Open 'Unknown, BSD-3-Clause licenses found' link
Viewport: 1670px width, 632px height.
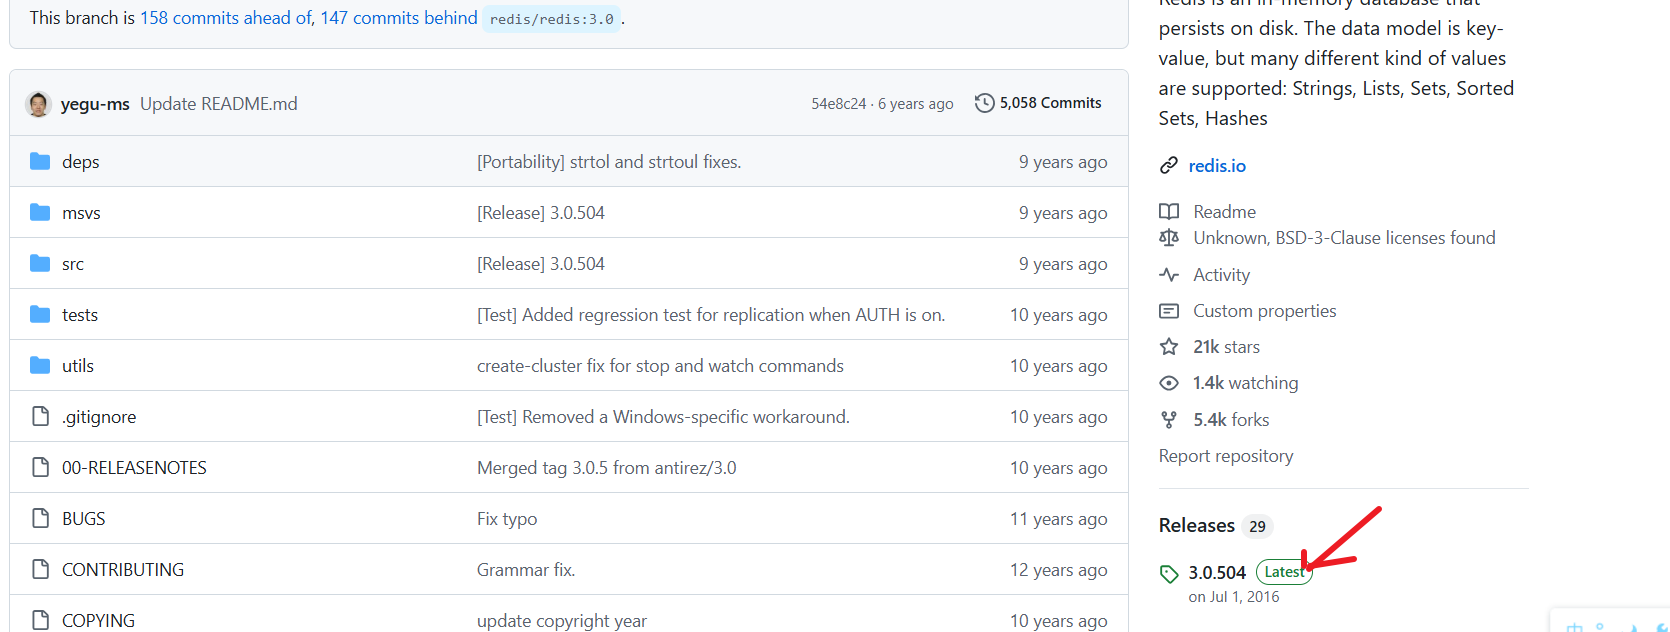tap(1345, 238)
